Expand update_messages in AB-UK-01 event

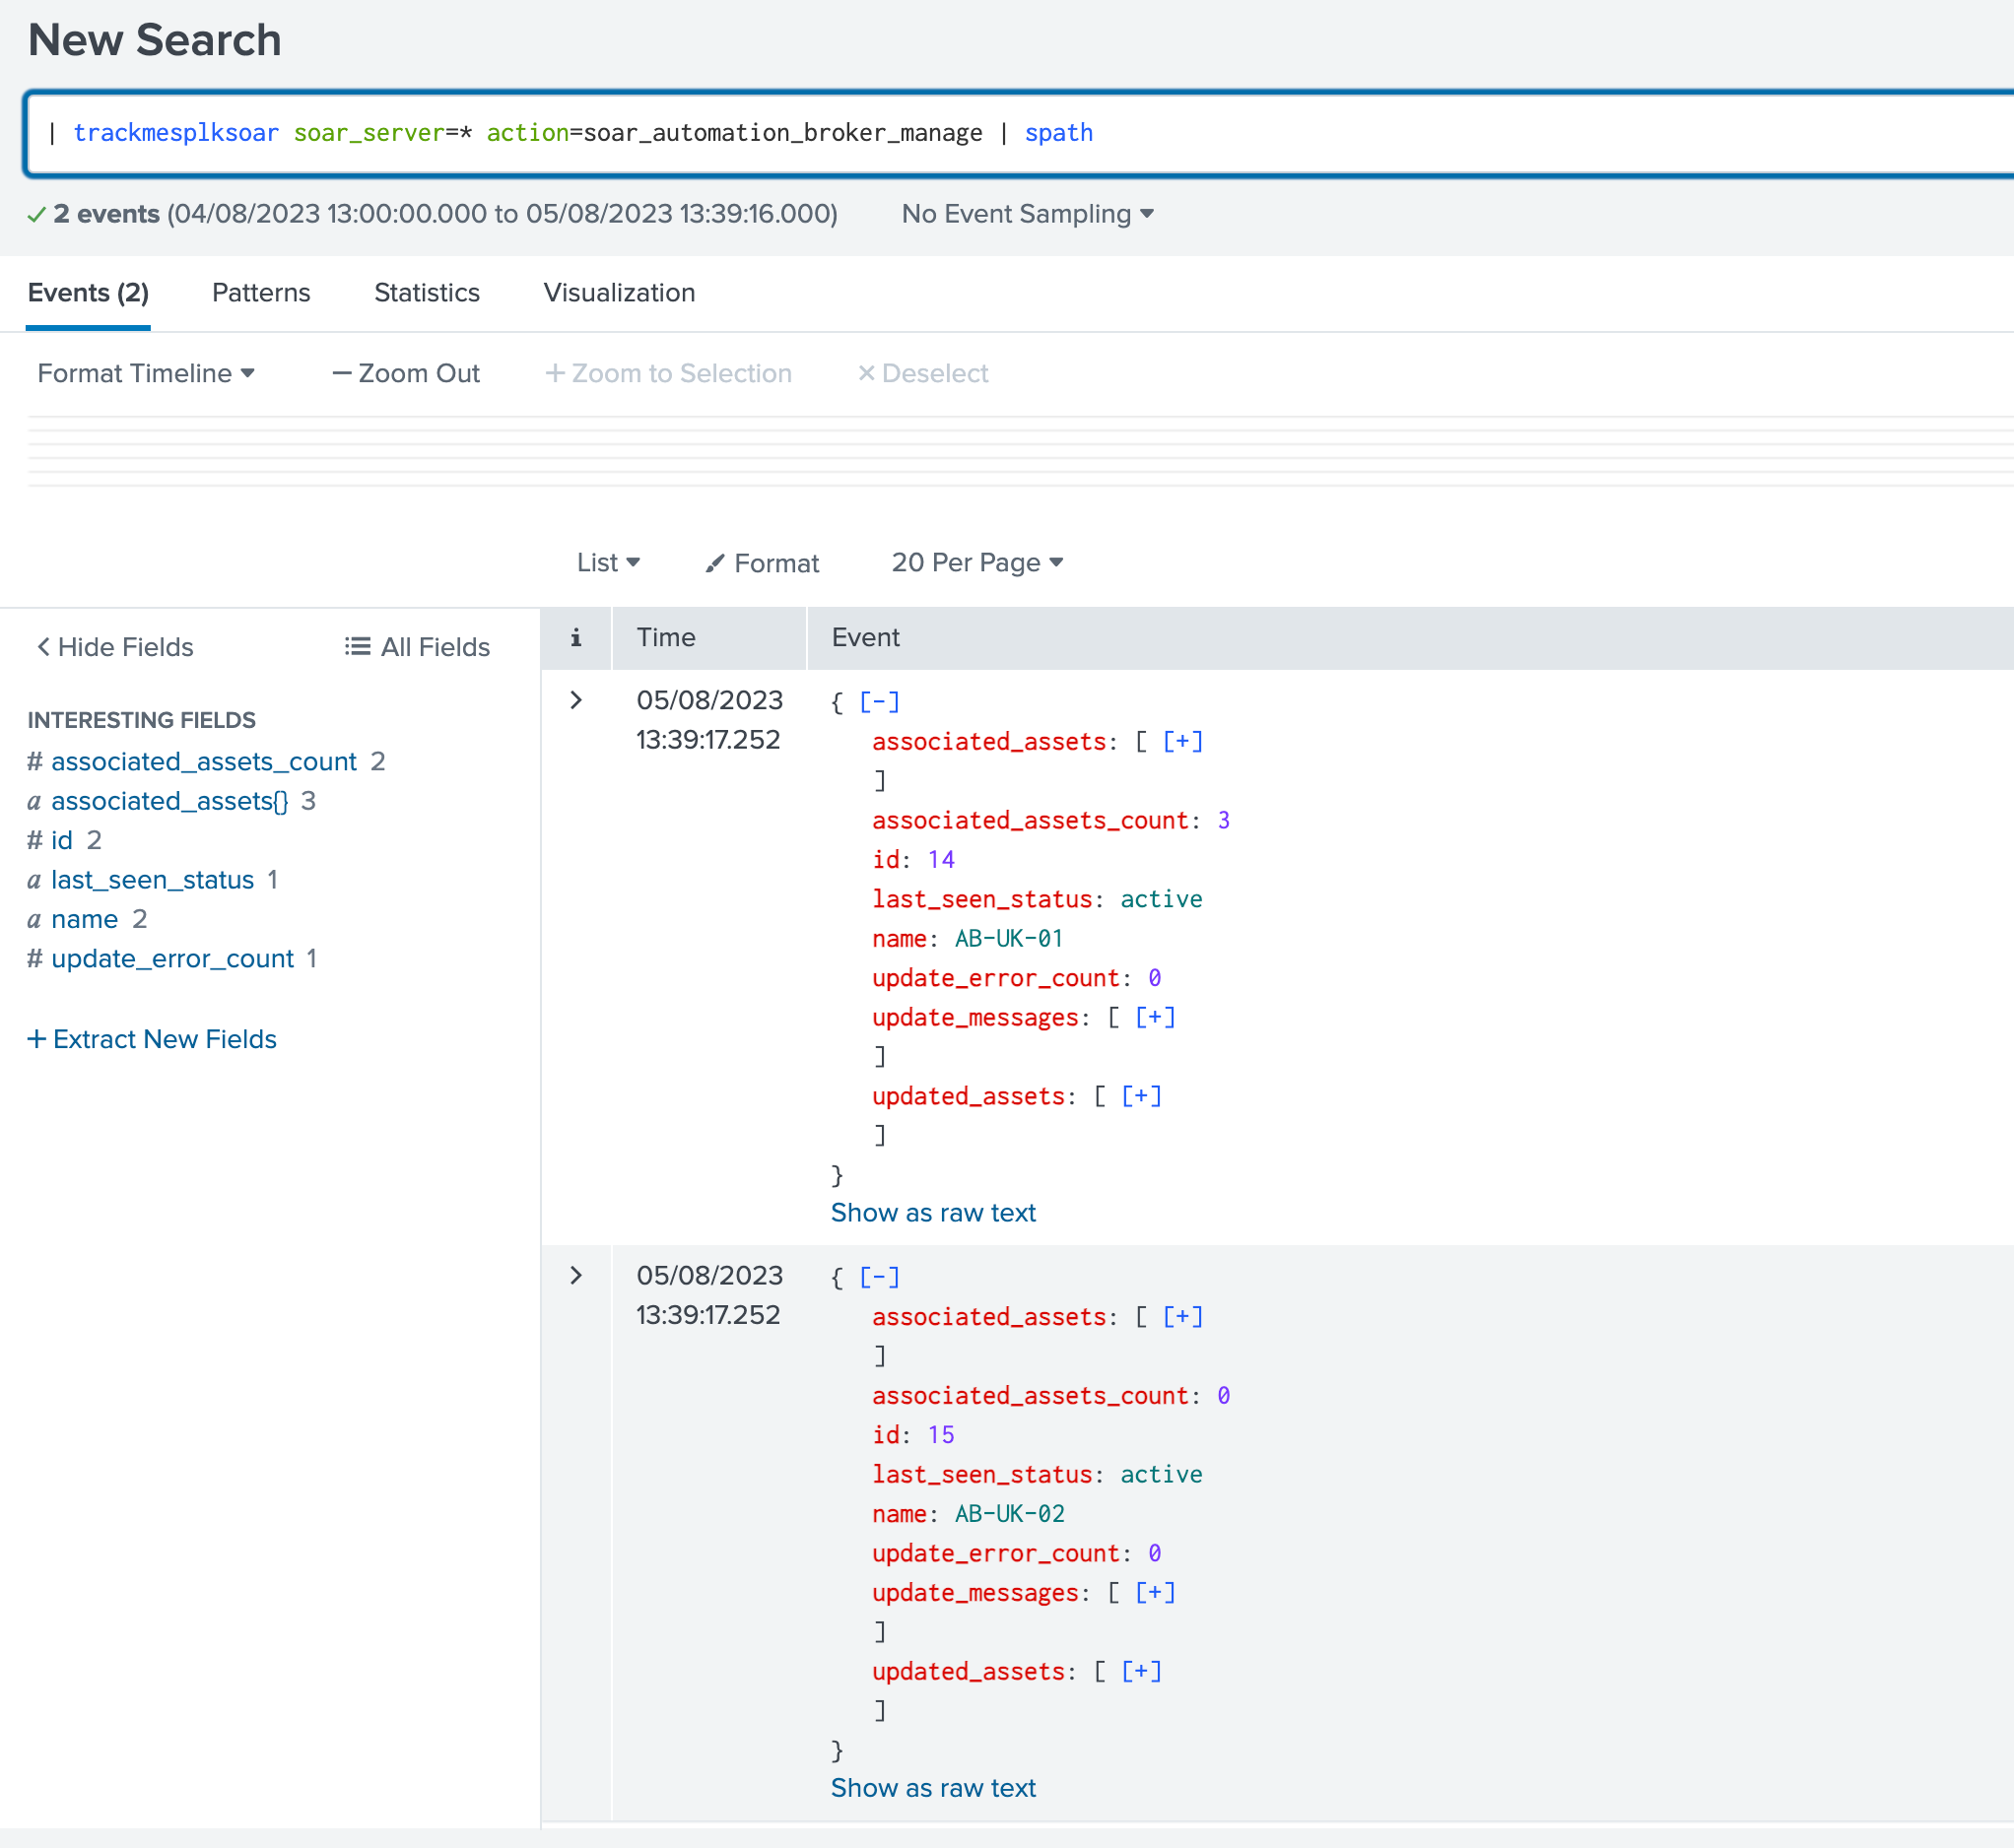click(1155, 1017)
